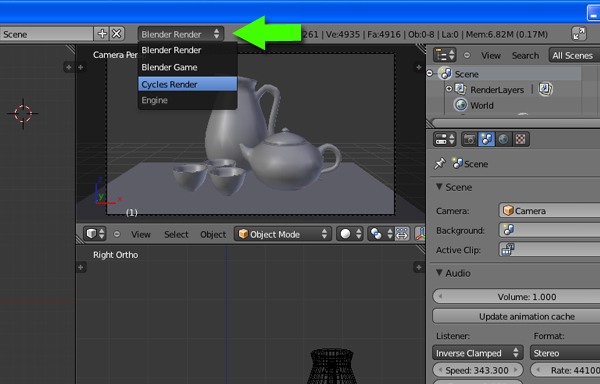Viewport: 600px width, 384px height.
Task: Collapse 3D view header menus toggle
Action: tap(117, 234)
